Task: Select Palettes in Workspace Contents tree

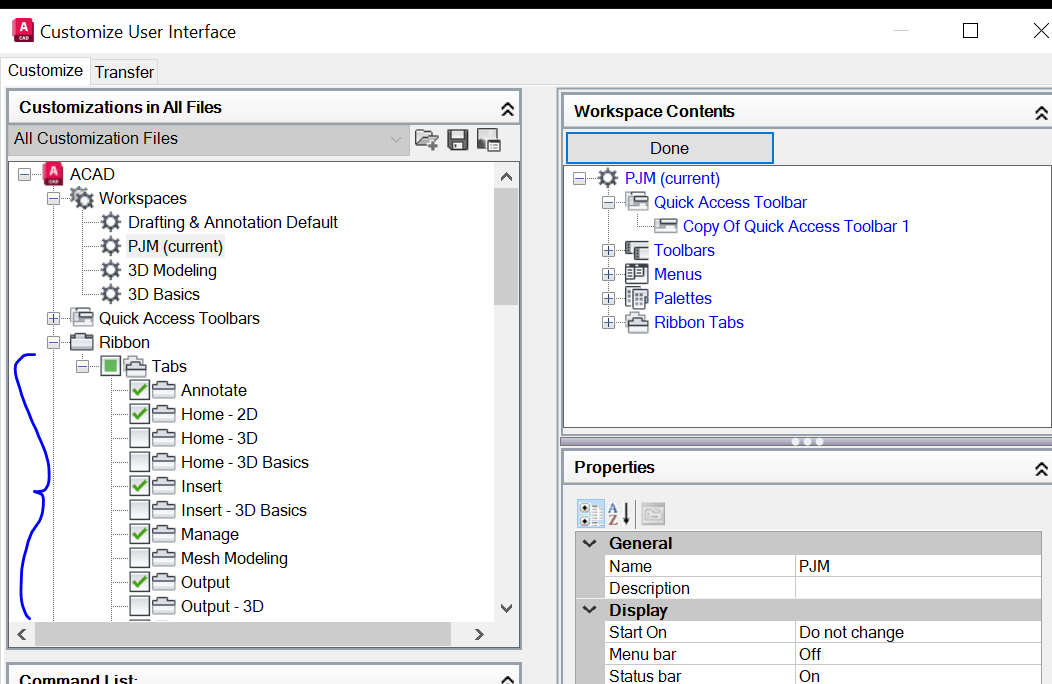Action: [682, 298]
